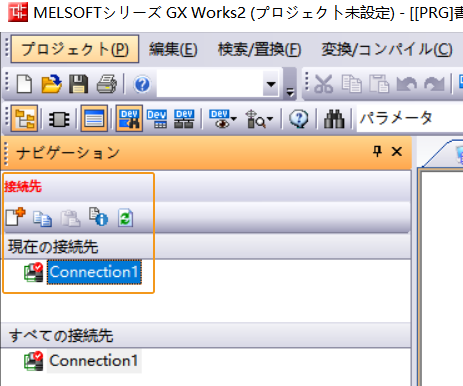Toggle the device search Dev binoculars icon
463x386 pixels.
(x=129, y=118)
